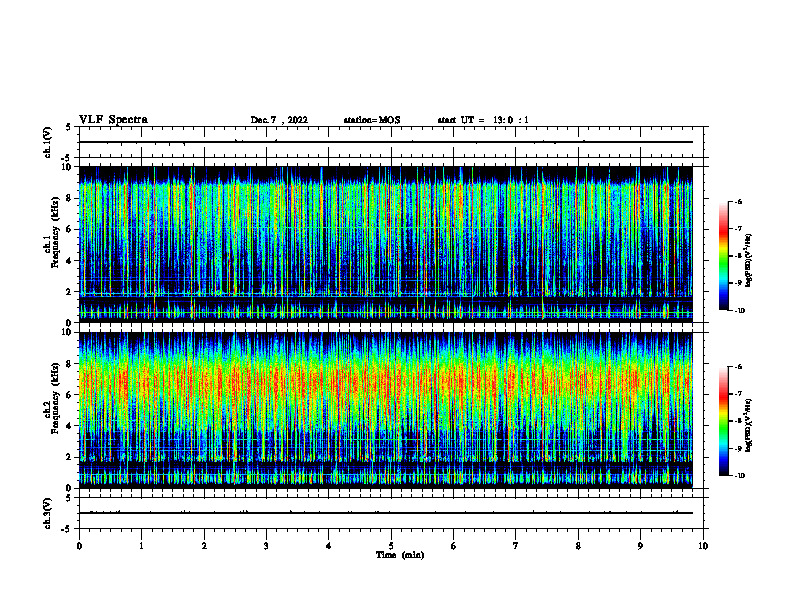
Task: Click the "start UT = 13: 0 : 1" text
Action: (483, 120)
